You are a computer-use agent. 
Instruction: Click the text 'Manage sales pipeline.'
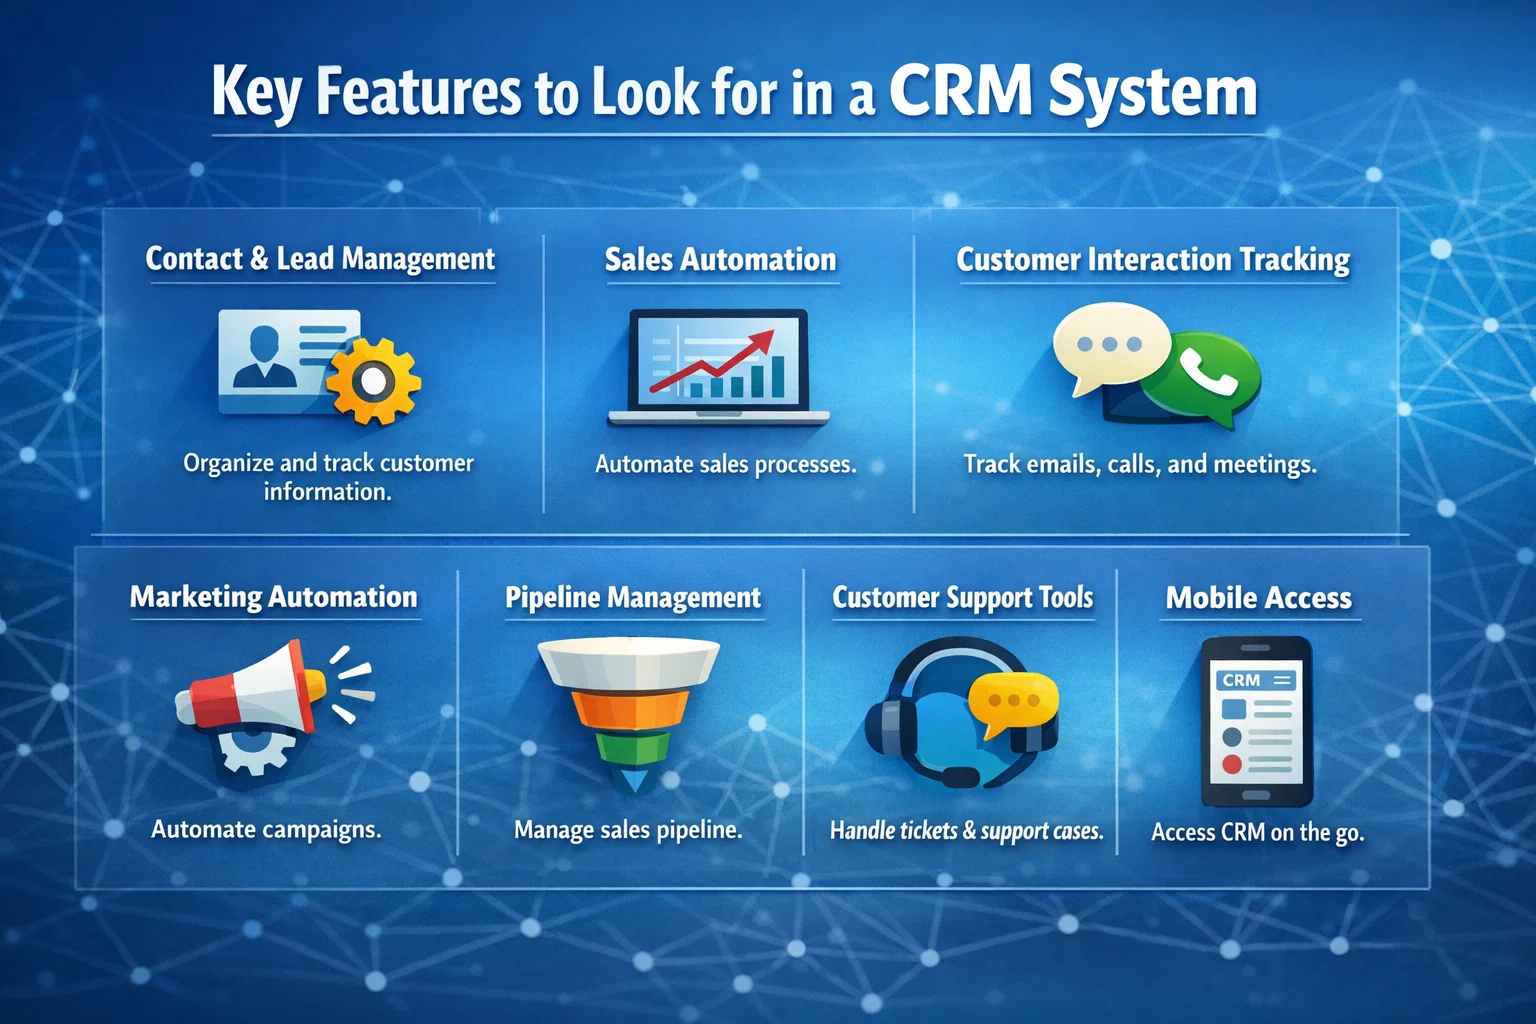(x=627, y=829)
